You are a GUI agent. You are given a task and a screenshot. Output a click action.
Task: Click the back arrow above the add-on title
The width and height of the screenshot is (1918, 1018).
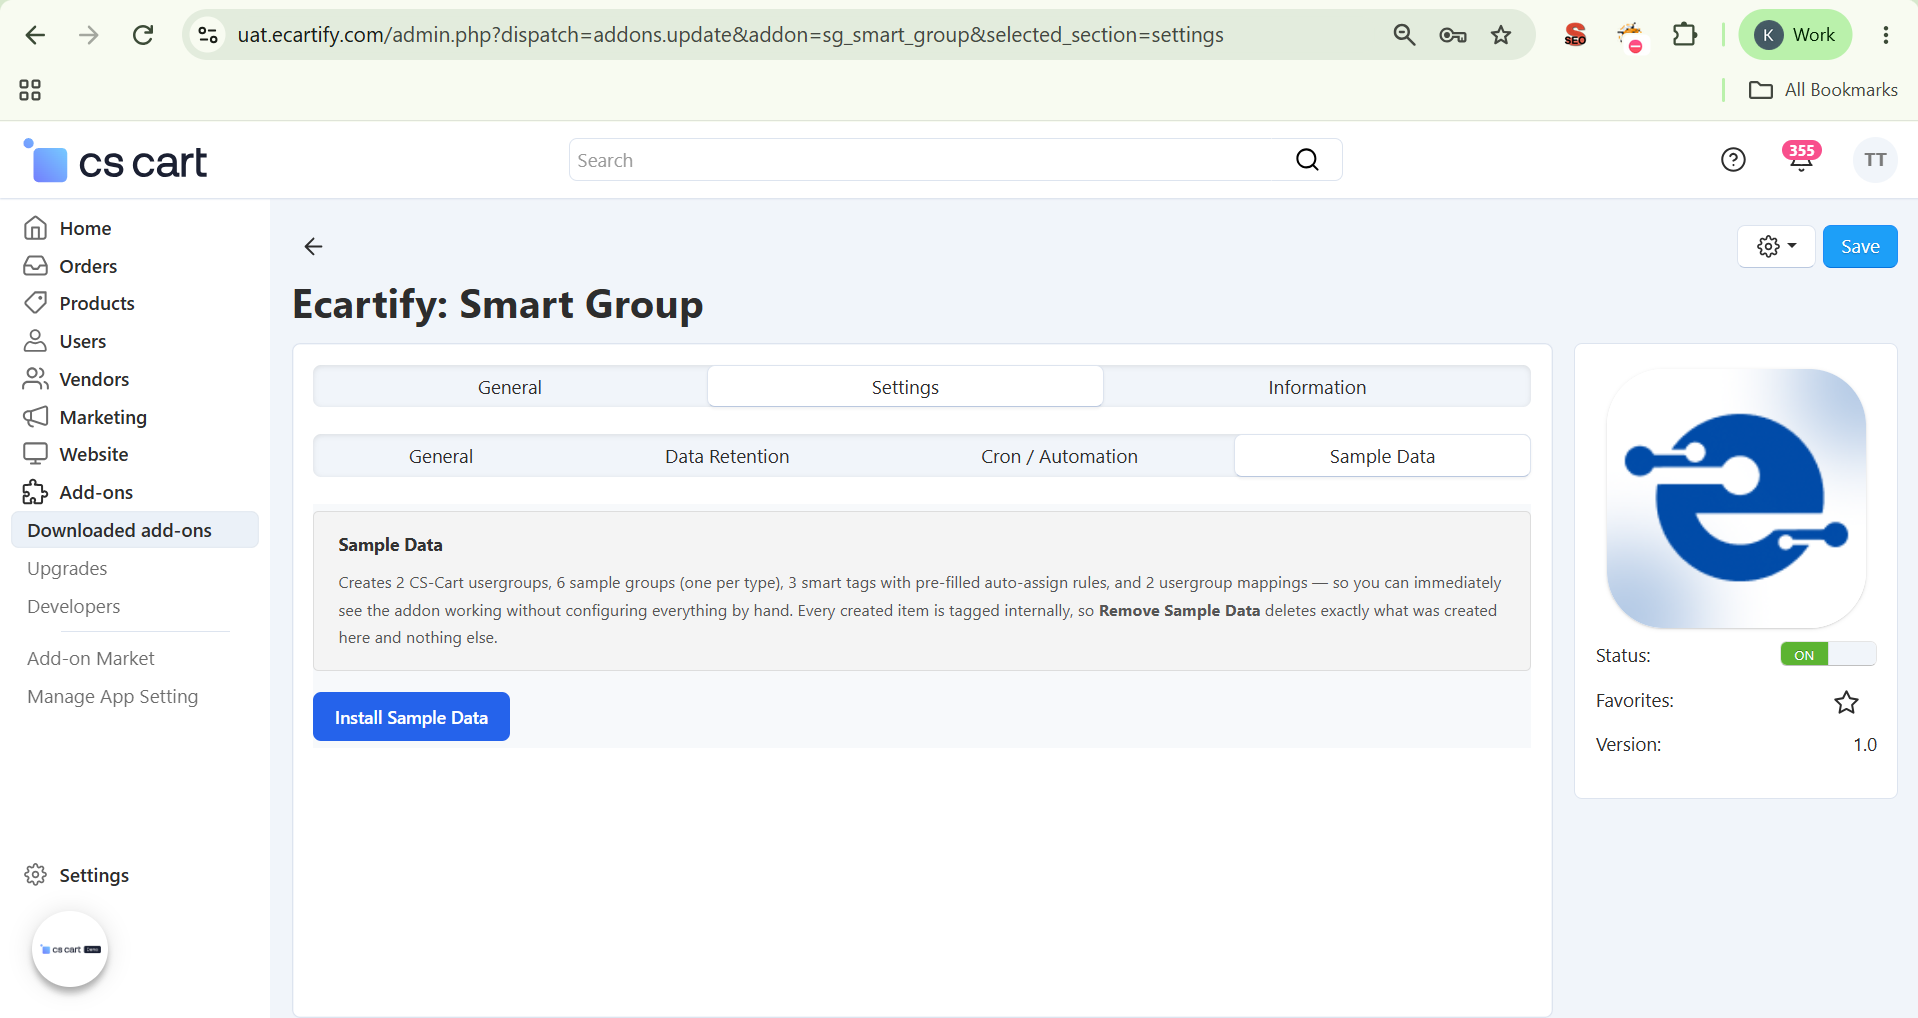coord(313,246)
